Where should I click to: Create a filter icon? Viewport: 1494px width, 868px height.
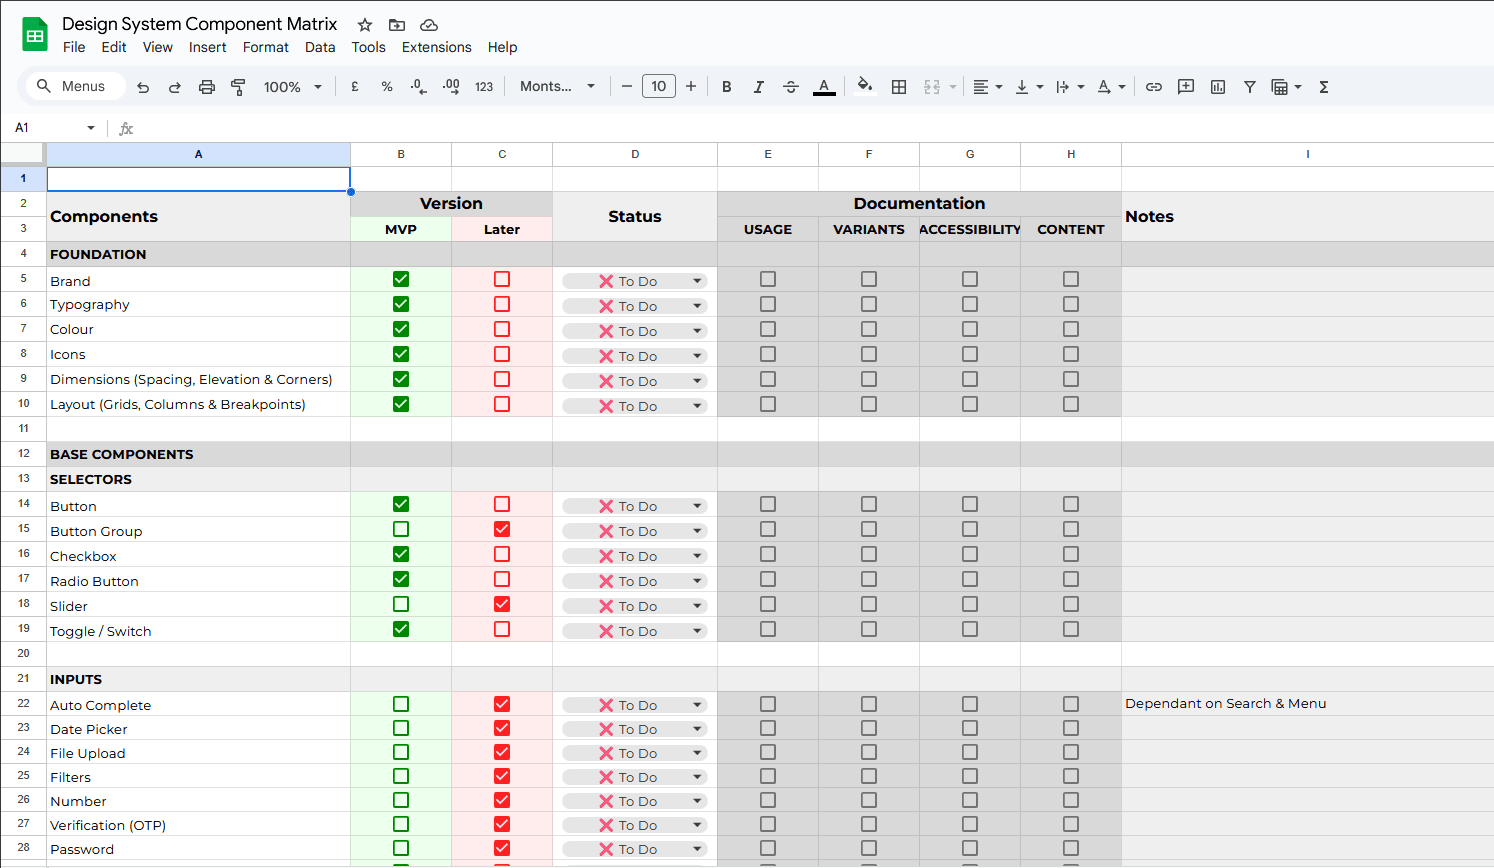pos(1250,87)
